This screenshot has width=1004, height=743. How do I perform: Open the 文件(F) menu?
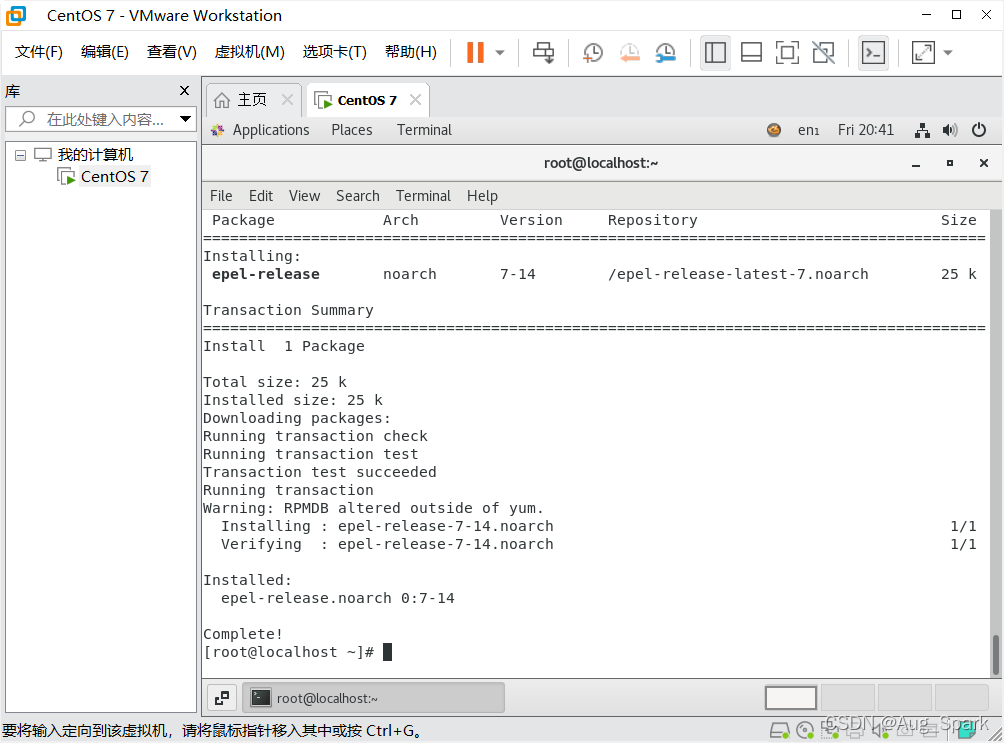click(38, 52)
